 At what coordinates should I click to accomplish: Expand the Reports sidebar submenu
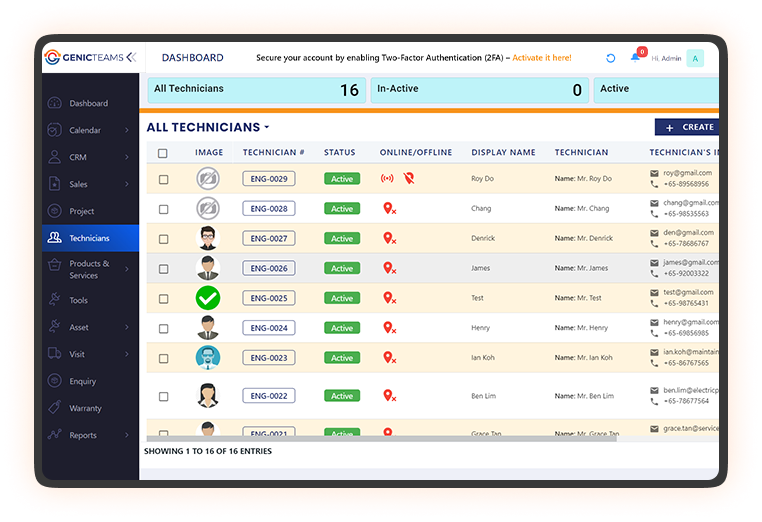point(126,435)
